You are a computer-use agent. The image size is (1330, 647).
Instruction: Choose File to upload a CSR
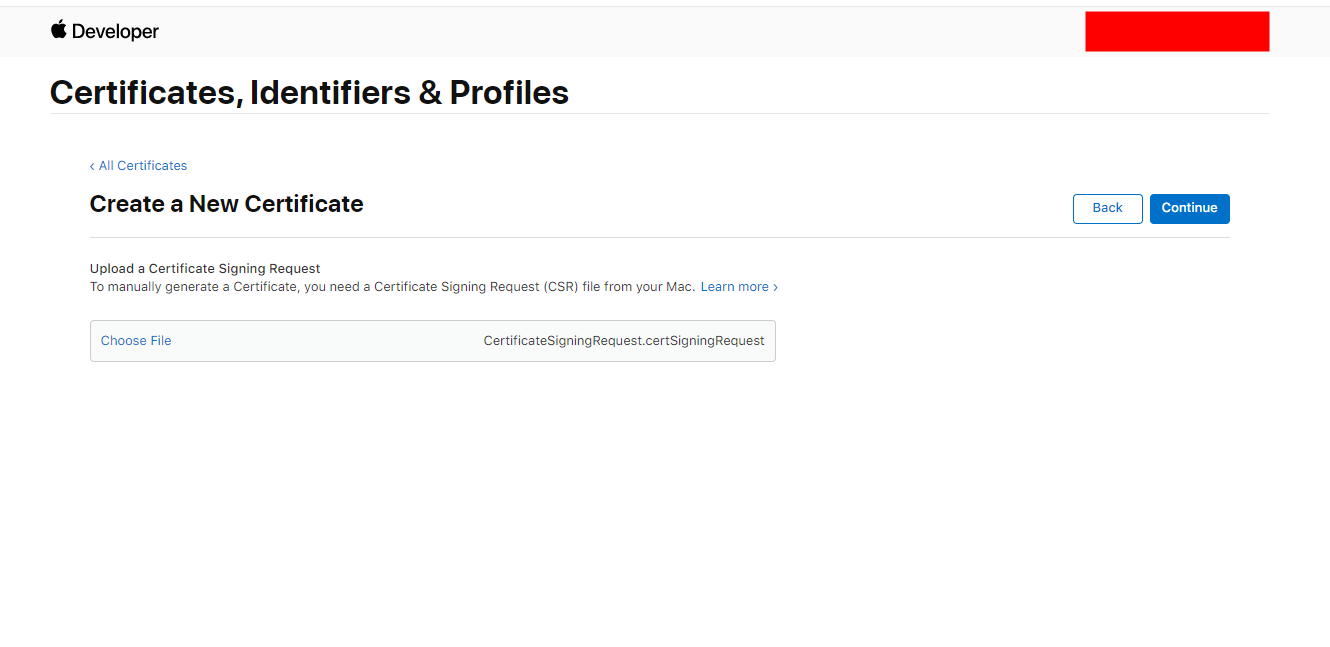[x=136, y=341]
